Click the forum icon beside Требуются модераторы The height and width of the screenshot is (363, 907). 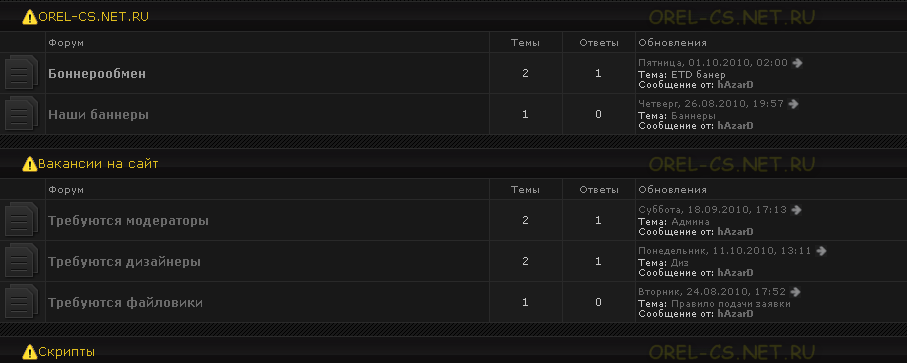(x=21, y=220)
